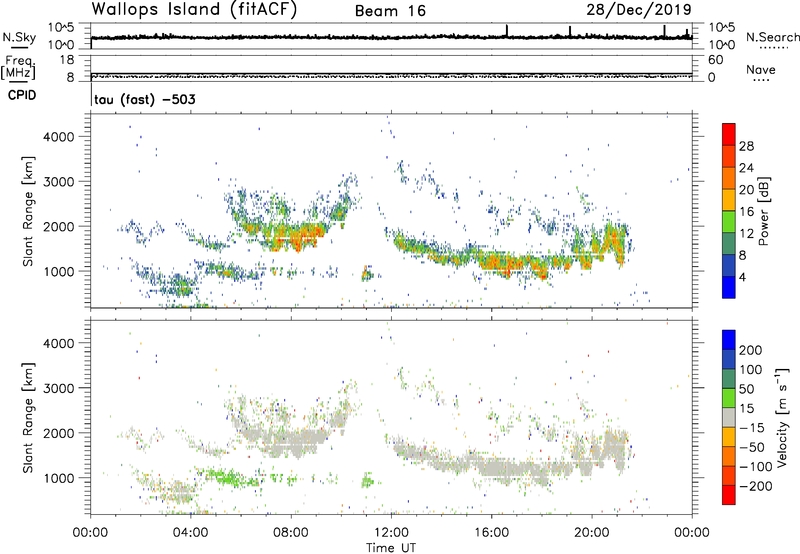Click the 'N.Search' legend label
The height and width of the screenshot is (554, 800).
pyautogui.click(x=772, y=37)
